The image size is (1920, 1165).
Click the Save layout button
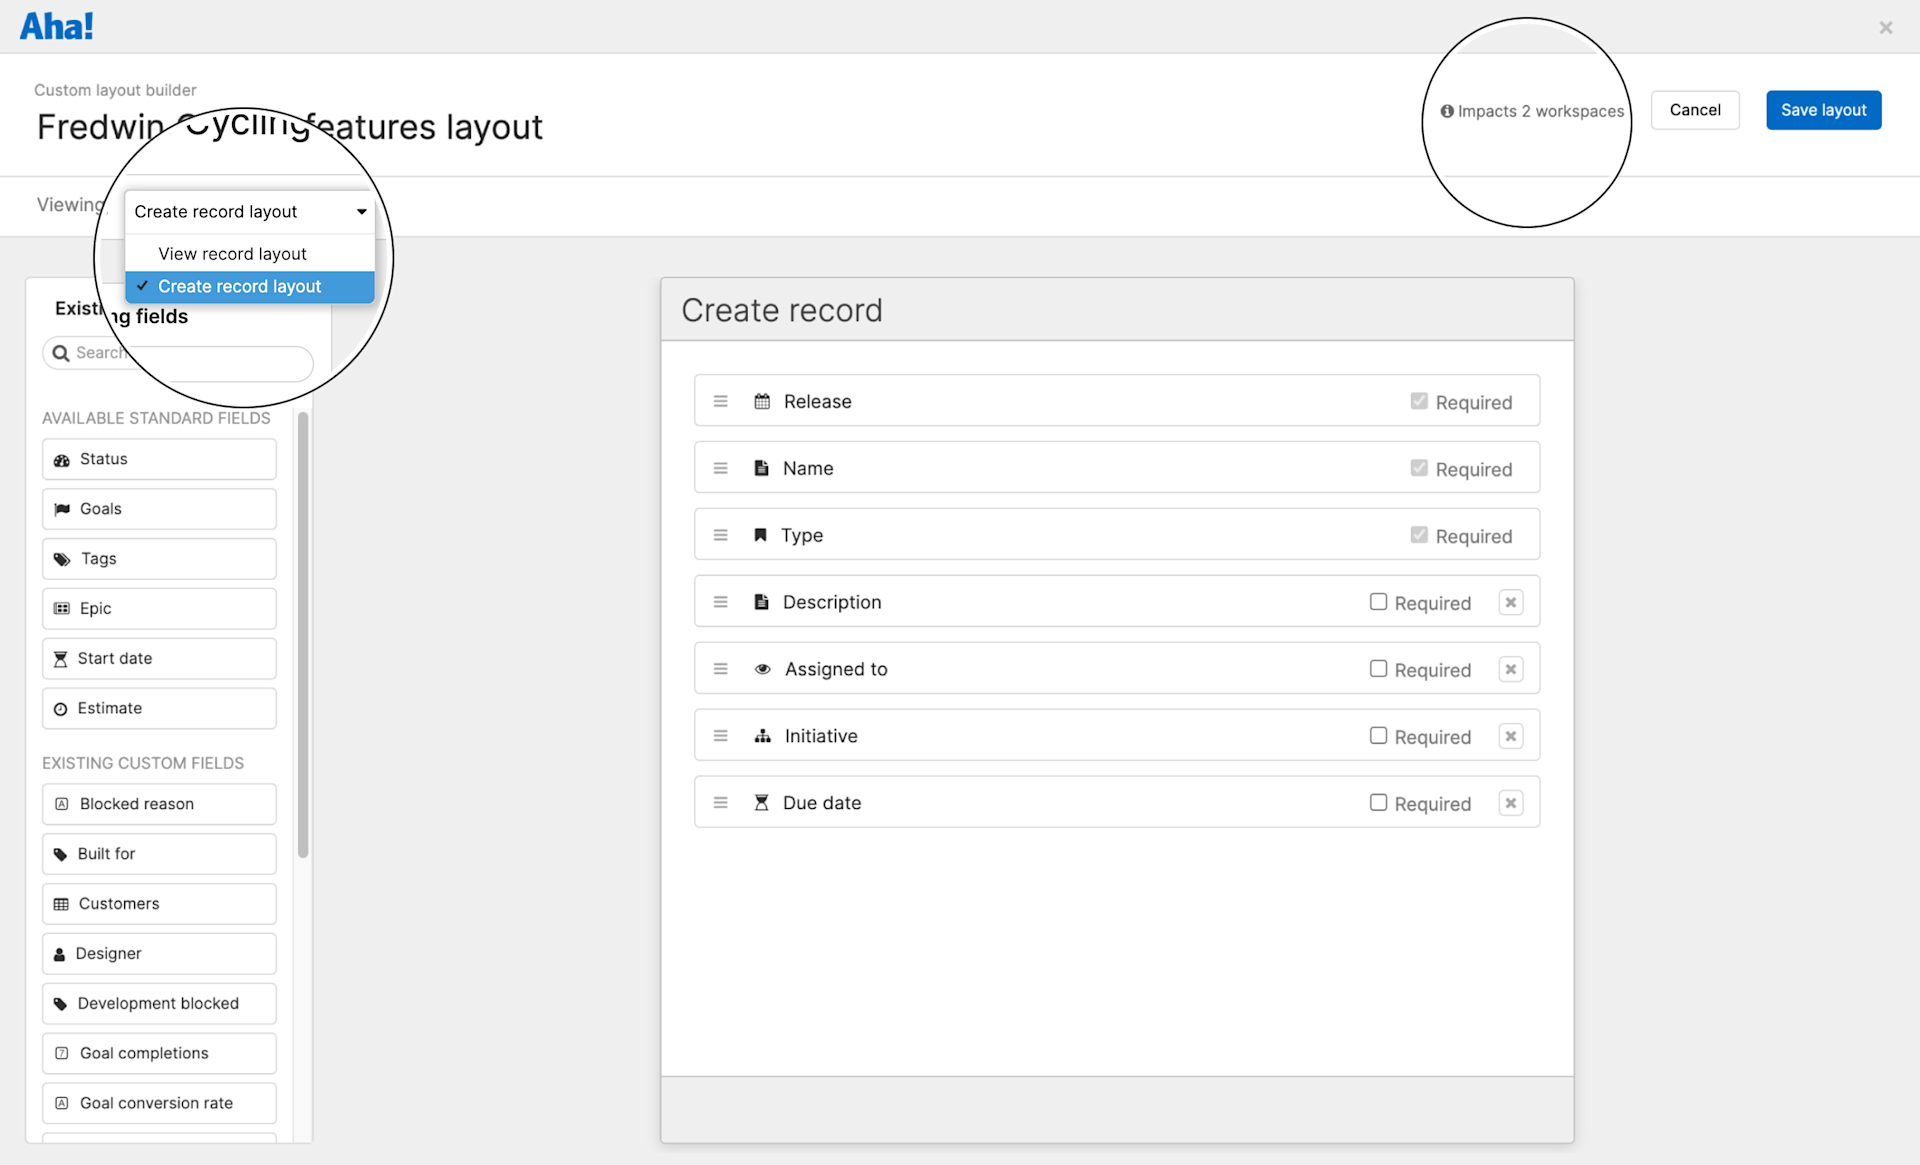(x=1823, y=110)
